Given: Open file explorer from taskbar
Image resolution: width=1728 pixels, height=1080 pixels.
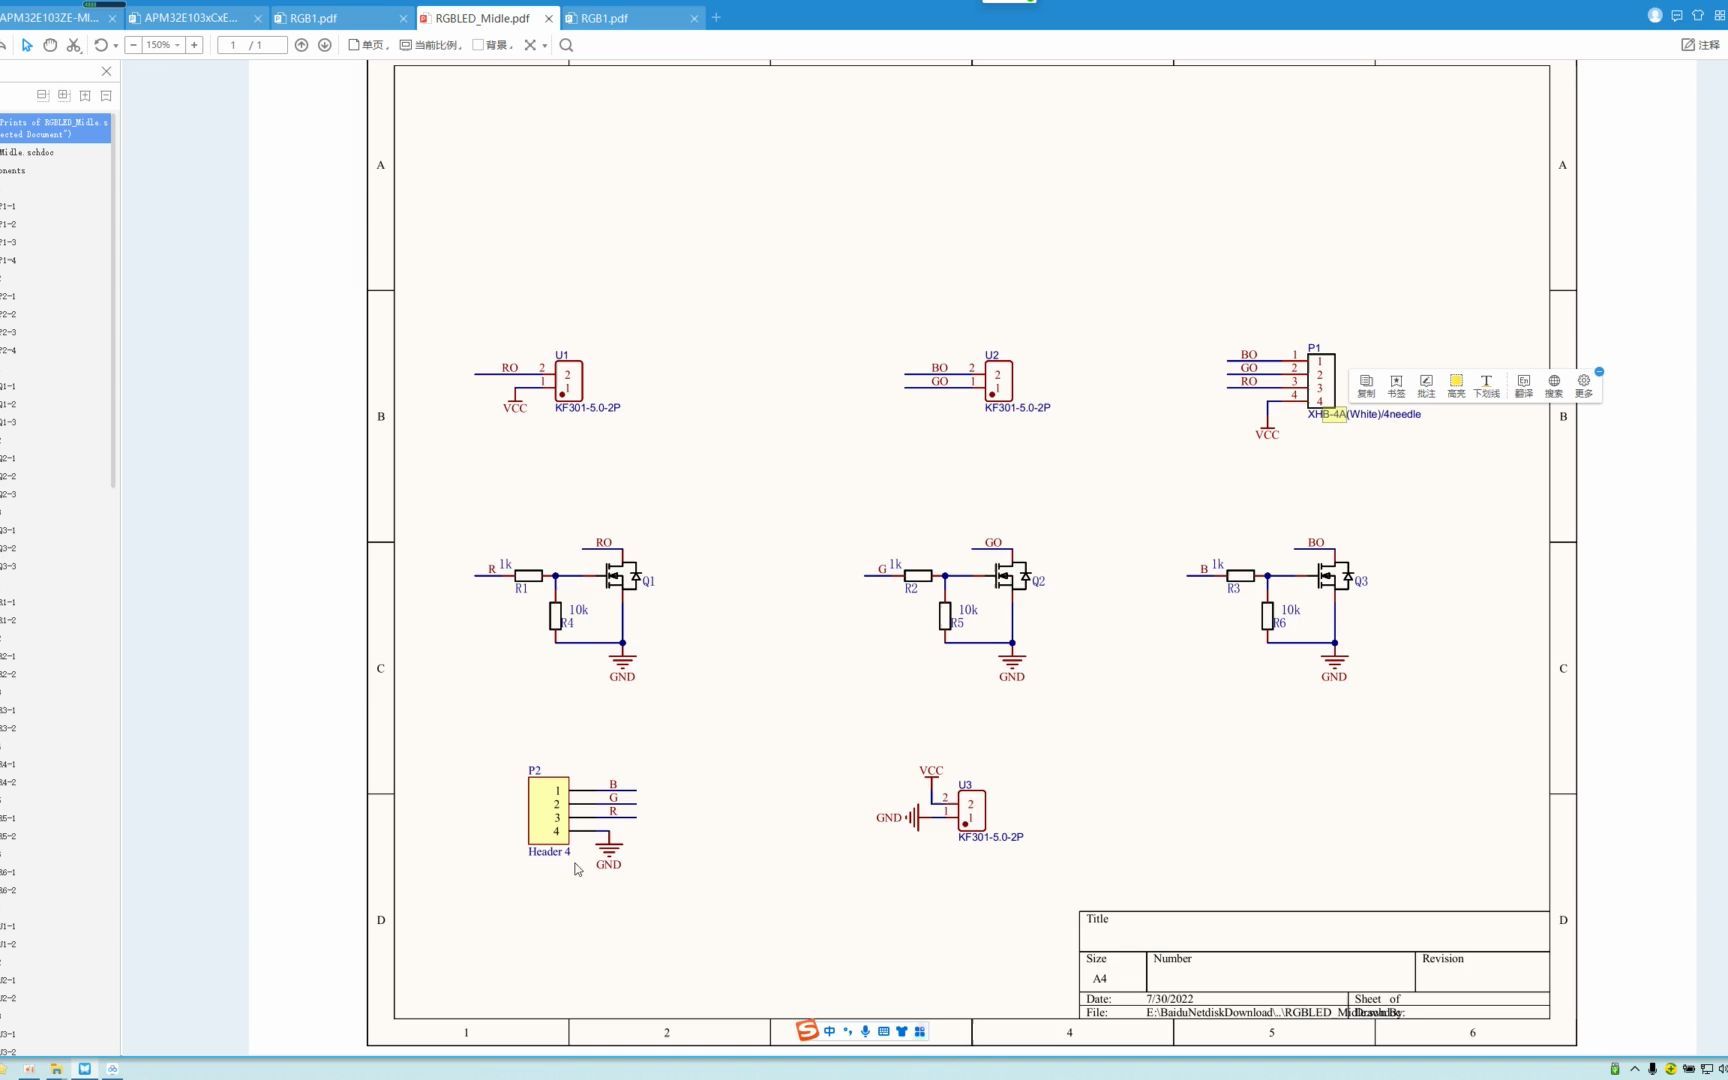Looking at the screenshot, I should 56,1069.
